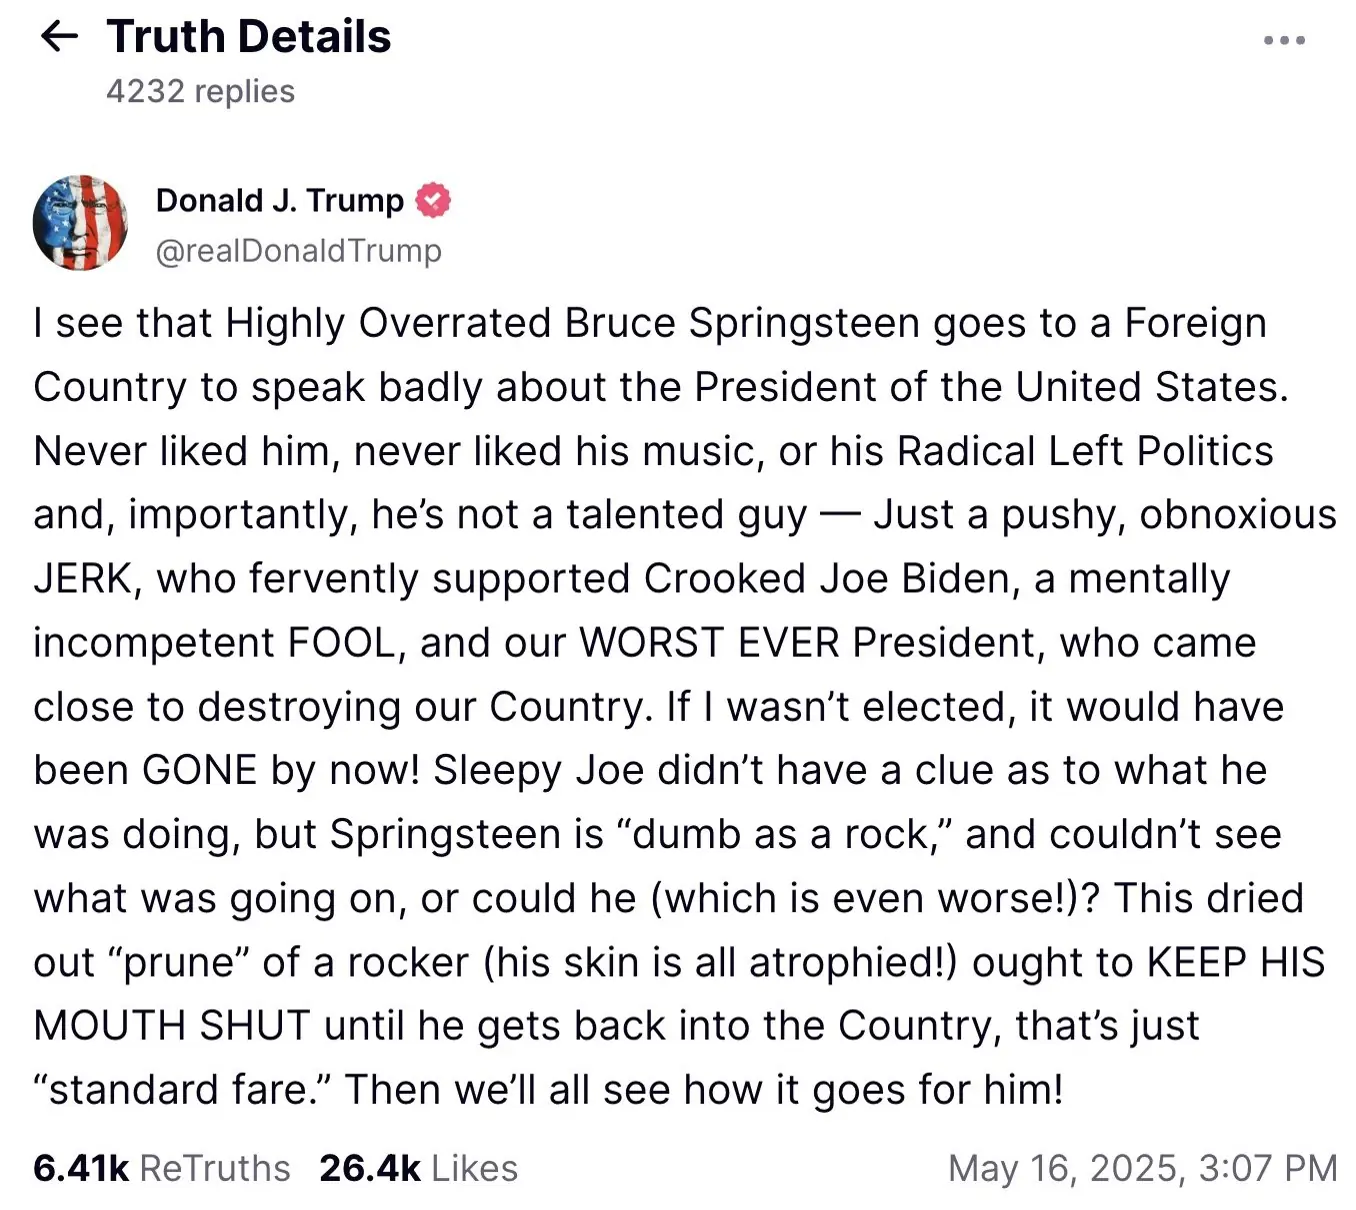Click the Likes counter under the post
This screenshot has height=1210, width=1356.
tap(418, 1167)
